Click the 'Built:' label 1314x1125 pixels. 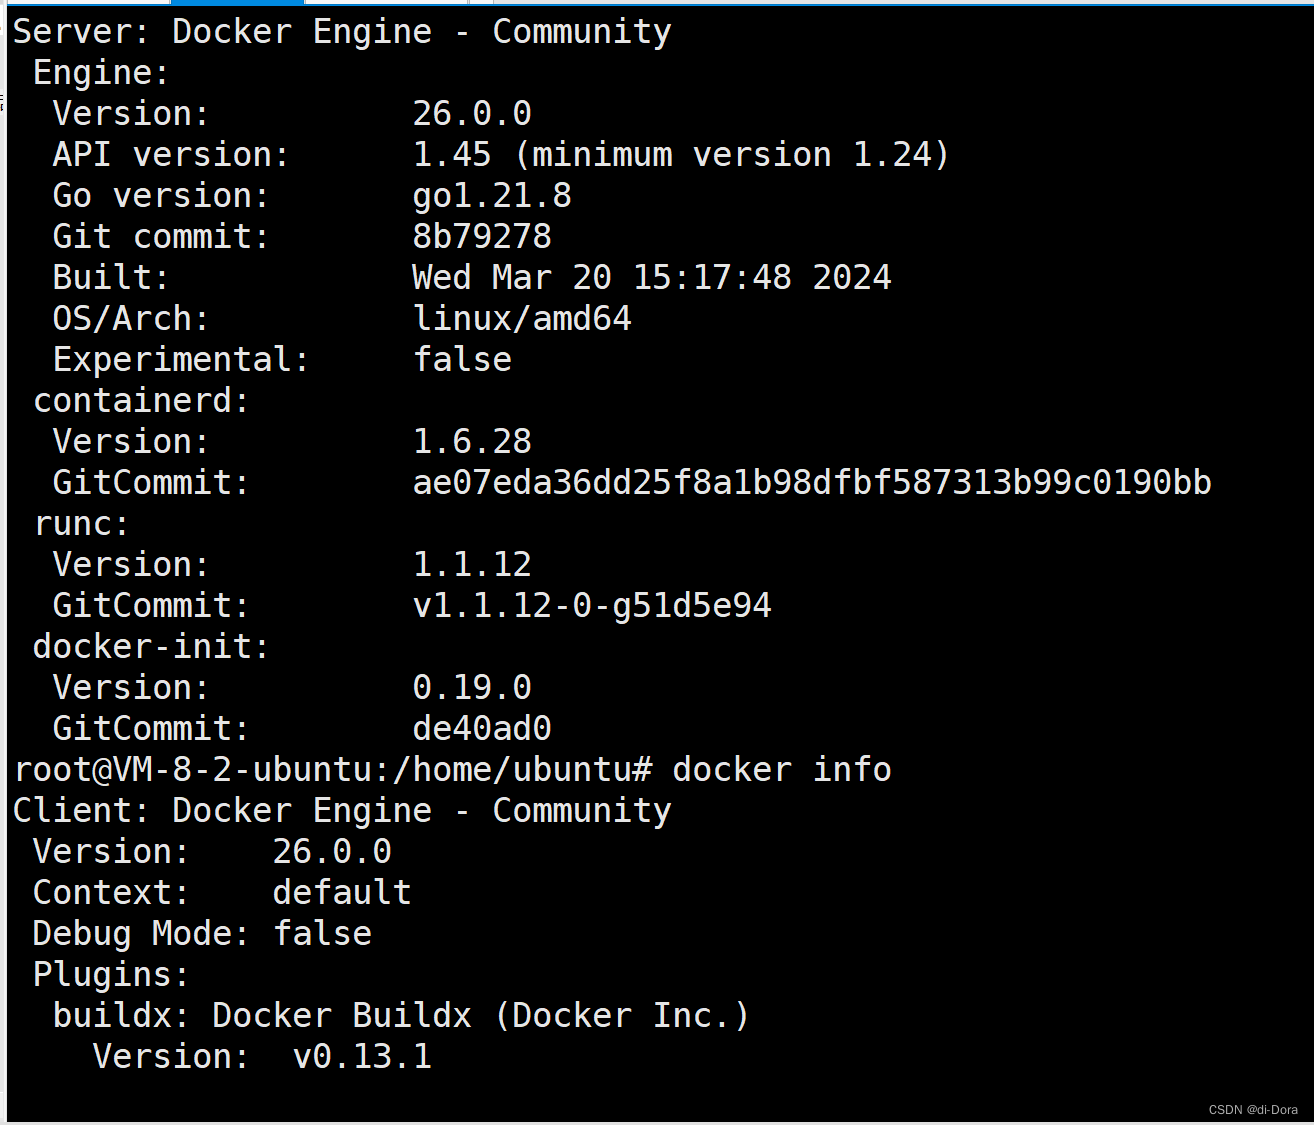(111, 278)
